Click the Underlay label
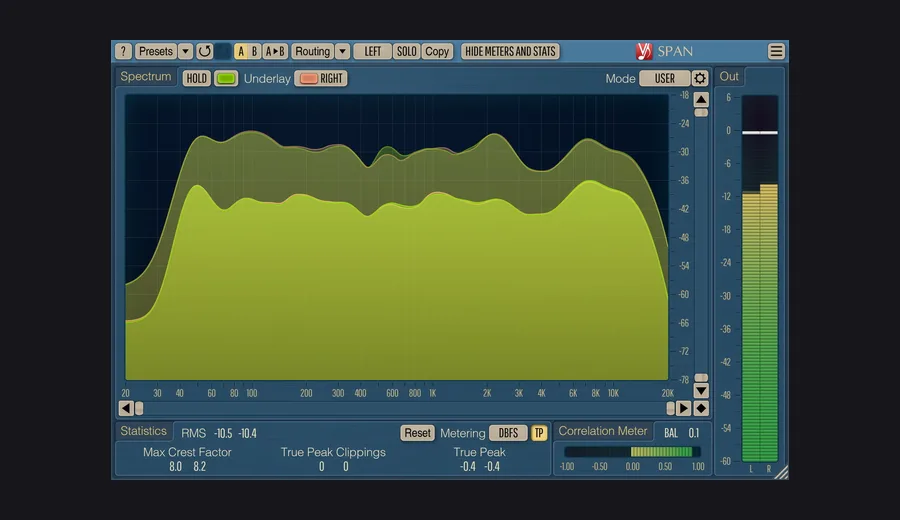 (267, 79)
